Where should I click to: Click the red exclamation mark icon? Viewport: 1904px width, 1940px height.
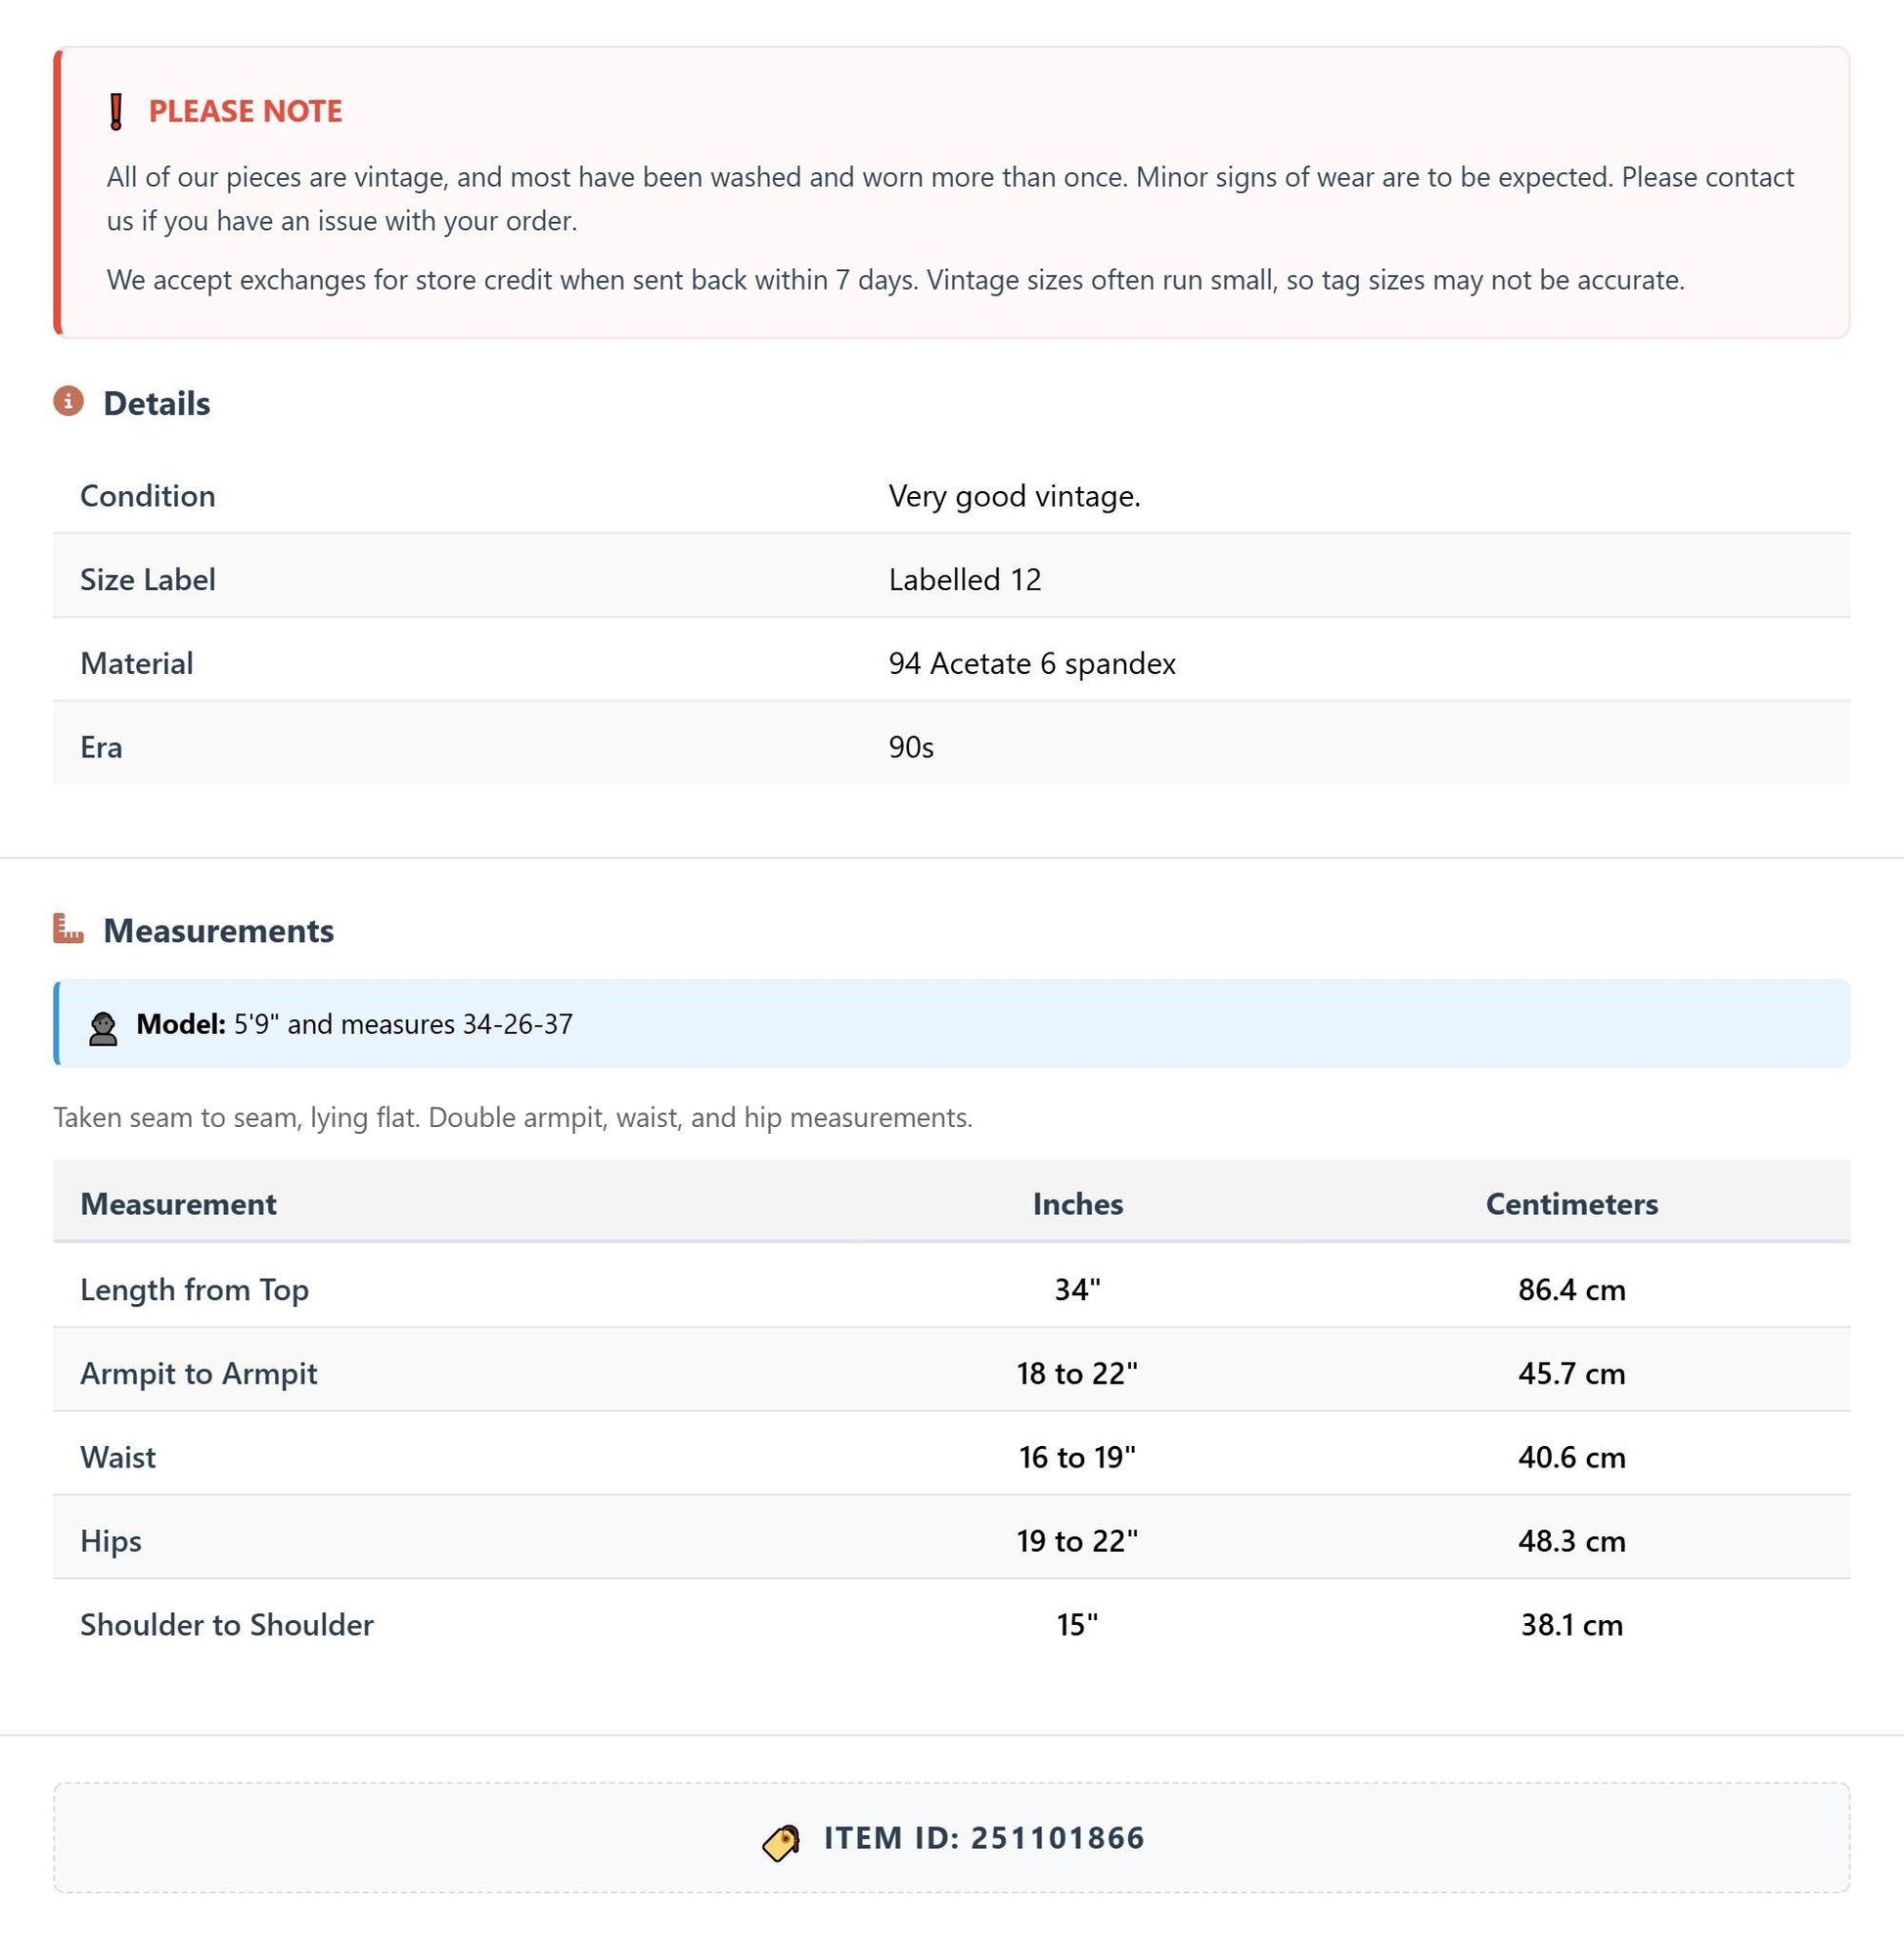click(x=116, y=111)
